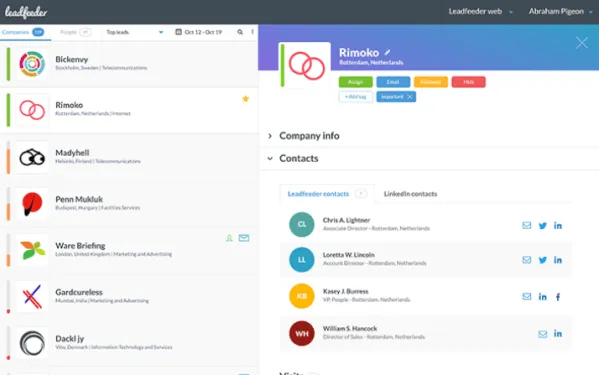Click the green Assign button

(x=355, y=82)
